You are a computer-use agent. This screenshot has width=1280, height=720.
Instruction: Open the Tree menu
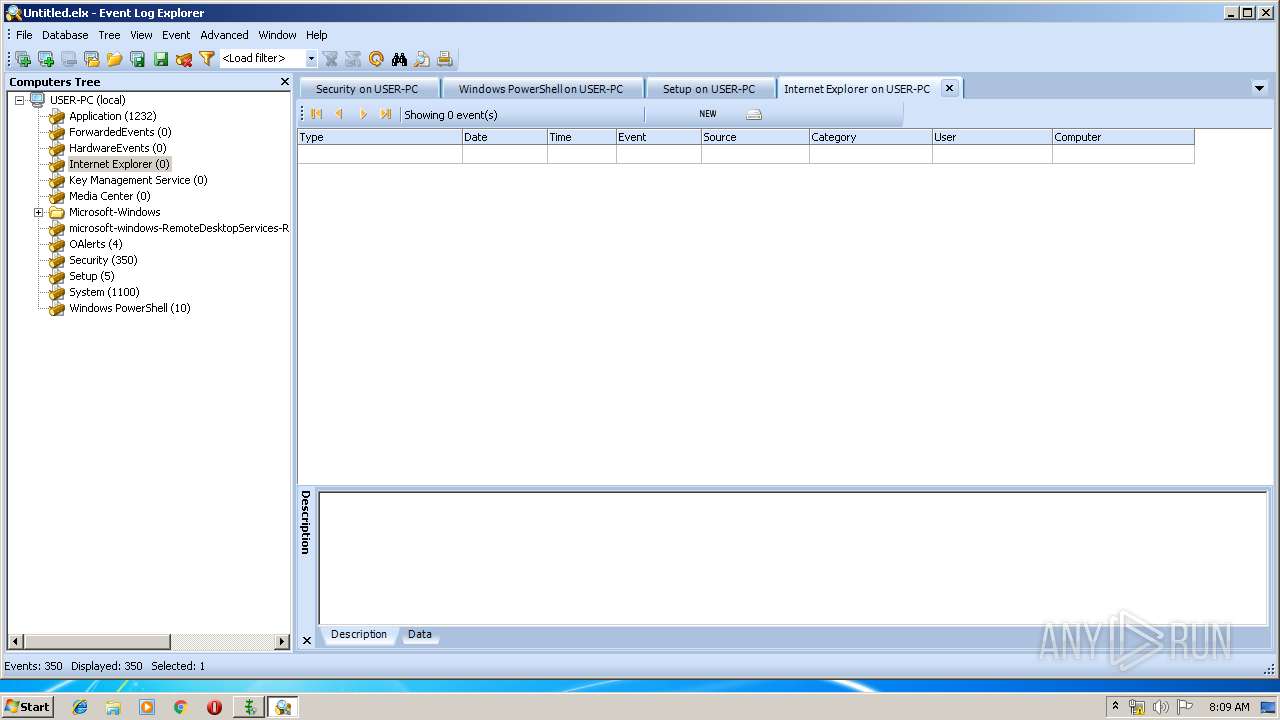click(109, 35)
